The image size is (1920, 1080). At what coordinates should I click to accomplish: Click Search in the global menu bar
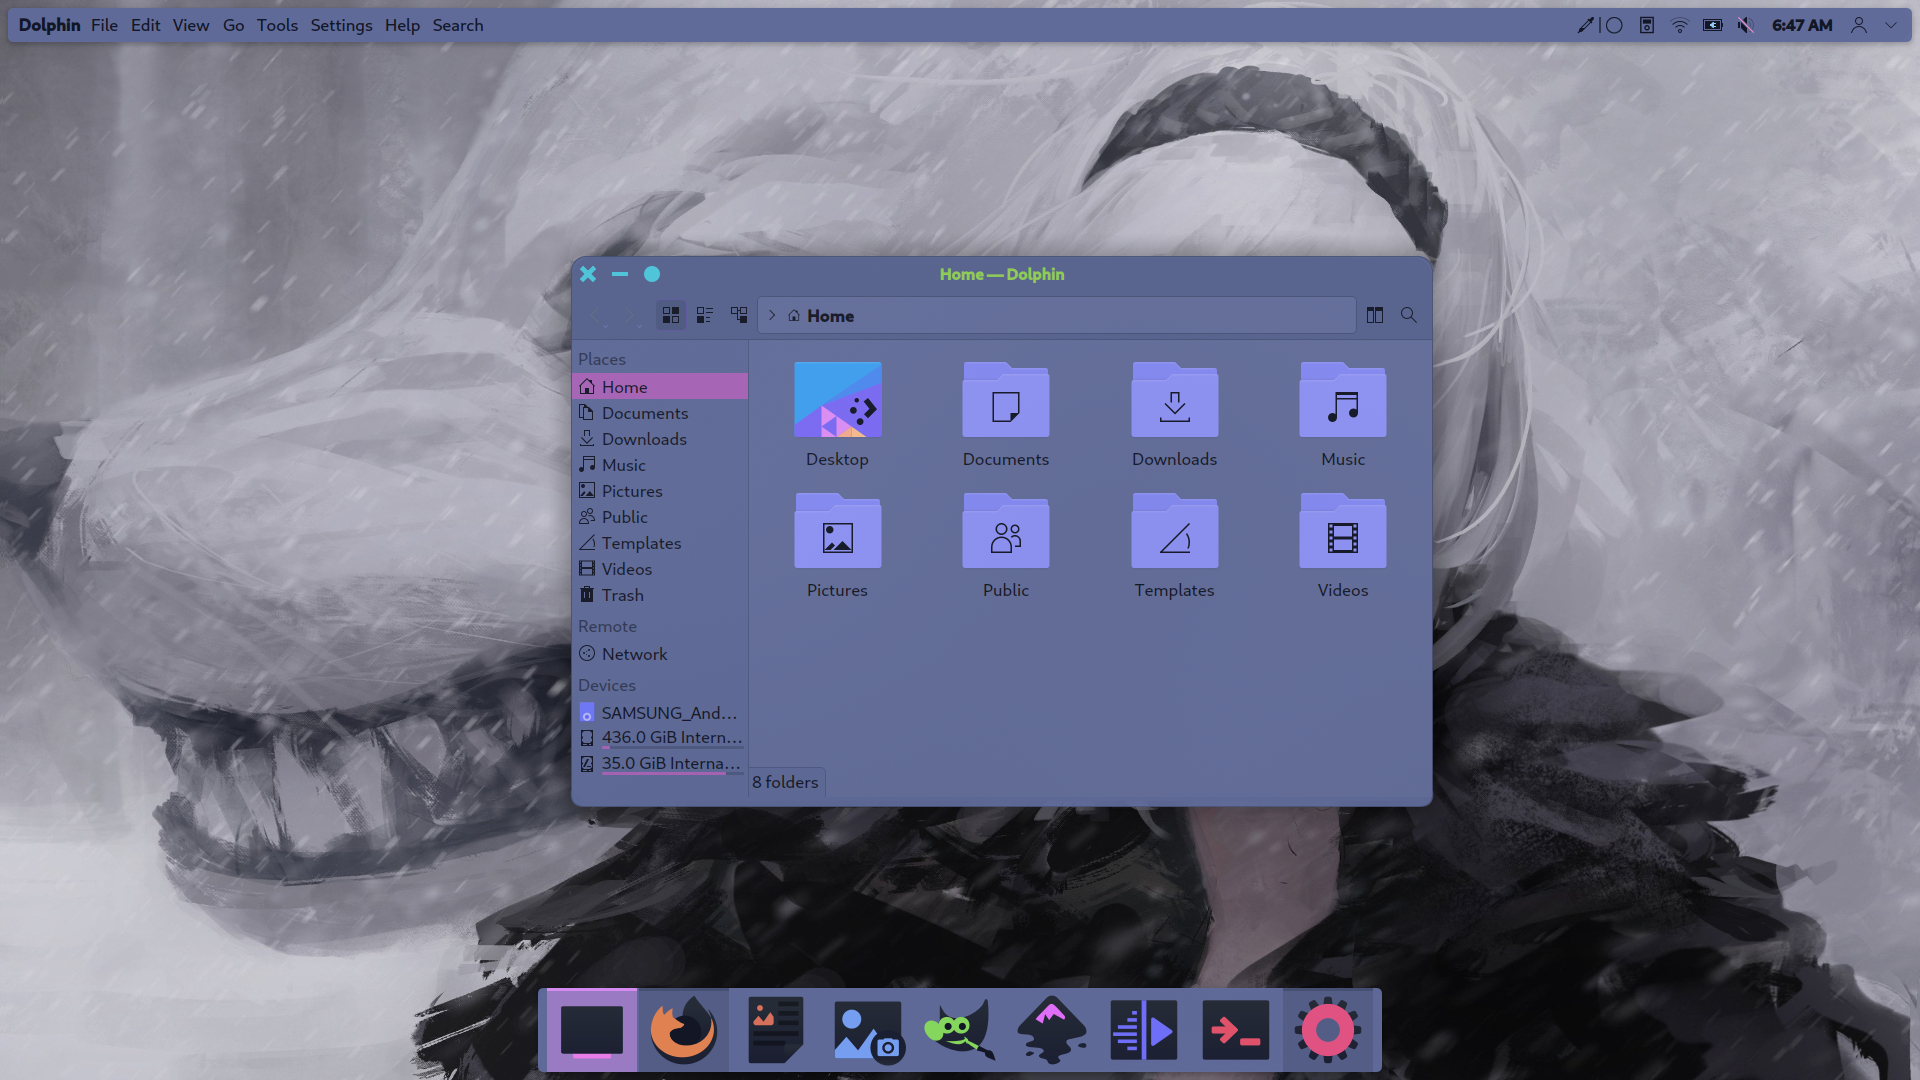tap(458, 25)
